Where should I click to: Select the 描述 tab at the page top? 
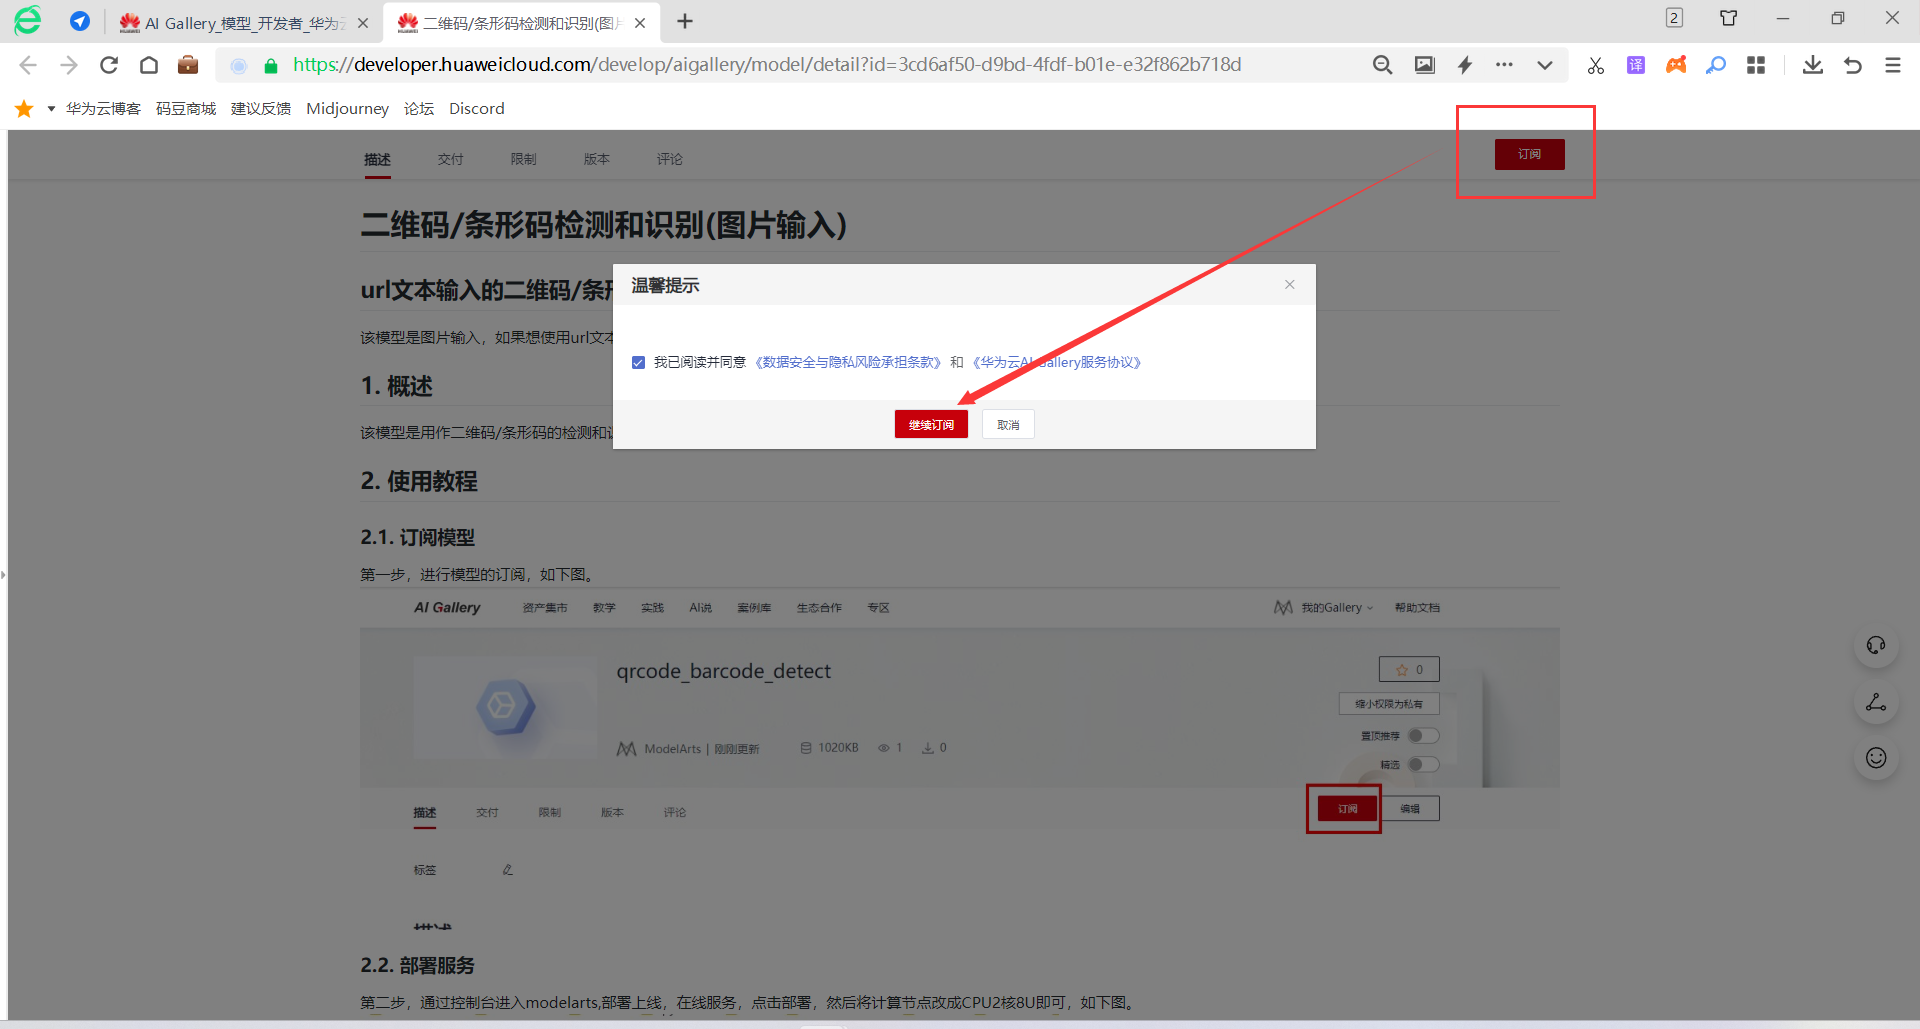click(377, 159)
